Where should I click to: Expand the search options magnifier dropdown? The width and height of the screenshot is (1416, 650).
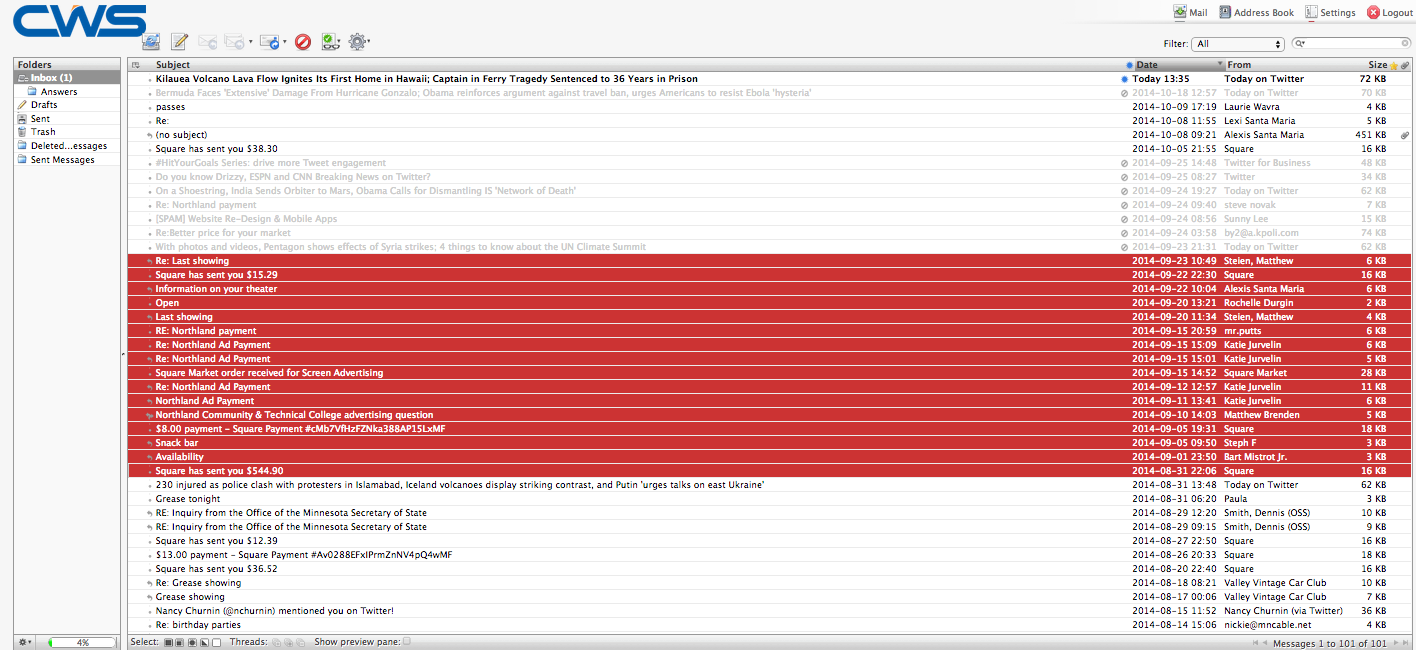click(1300, 44)
